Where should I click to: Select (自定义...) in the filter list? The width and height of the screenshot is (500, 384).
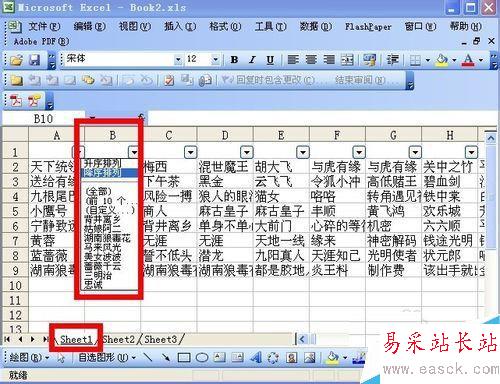coord(110,210)
